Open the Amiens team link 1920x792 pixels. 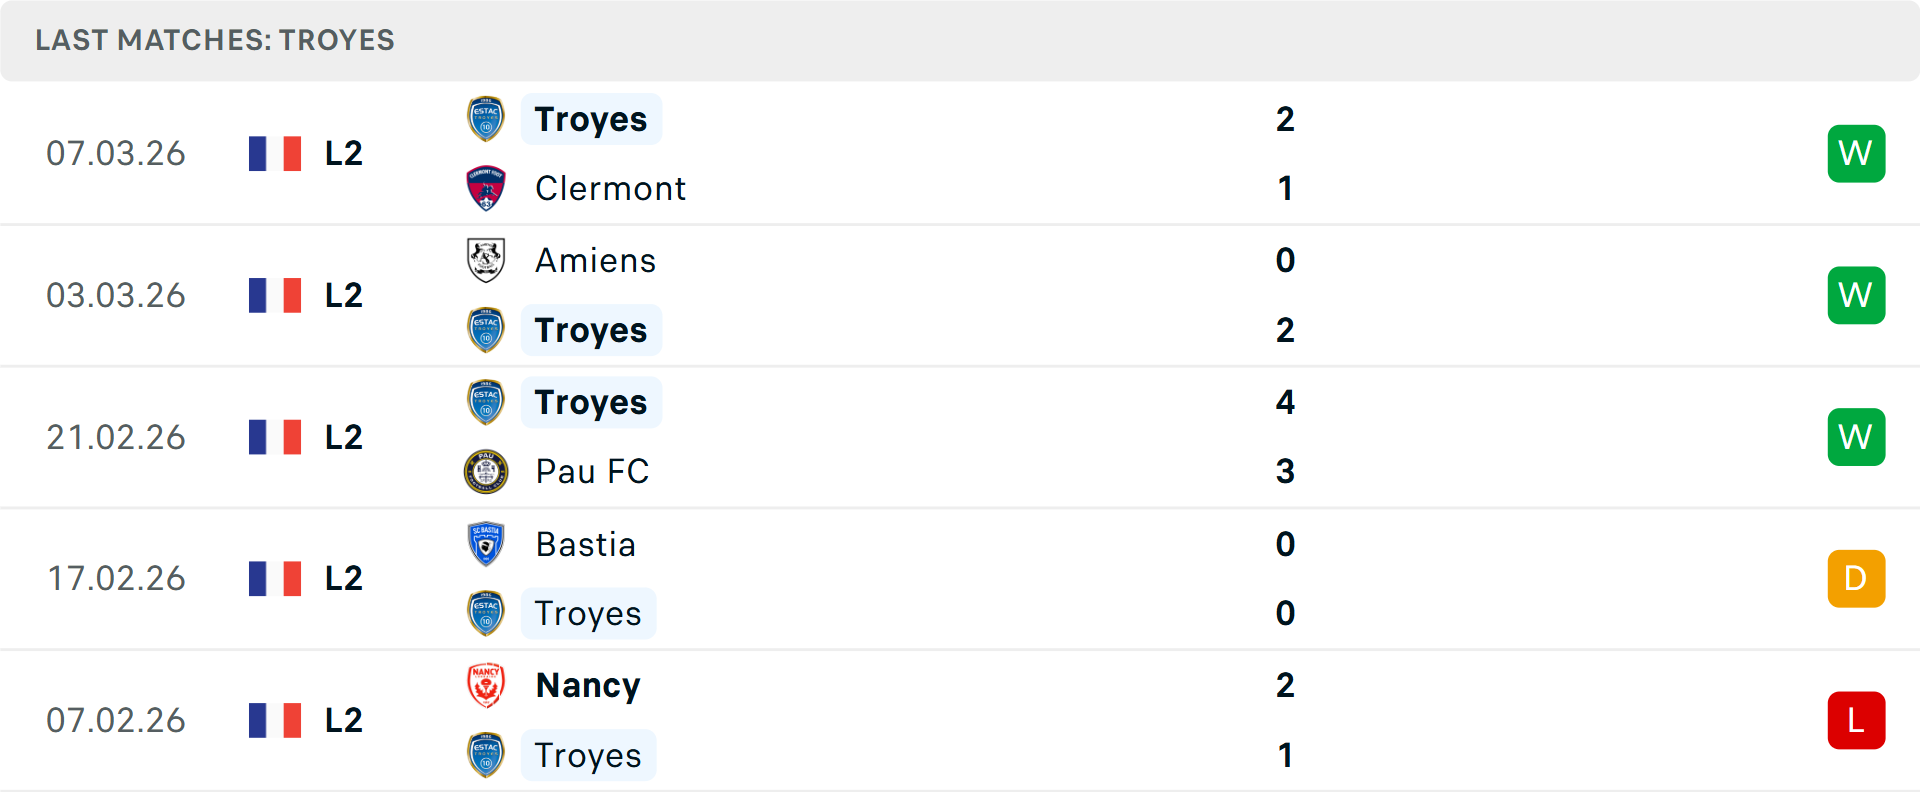click(595, 260)
